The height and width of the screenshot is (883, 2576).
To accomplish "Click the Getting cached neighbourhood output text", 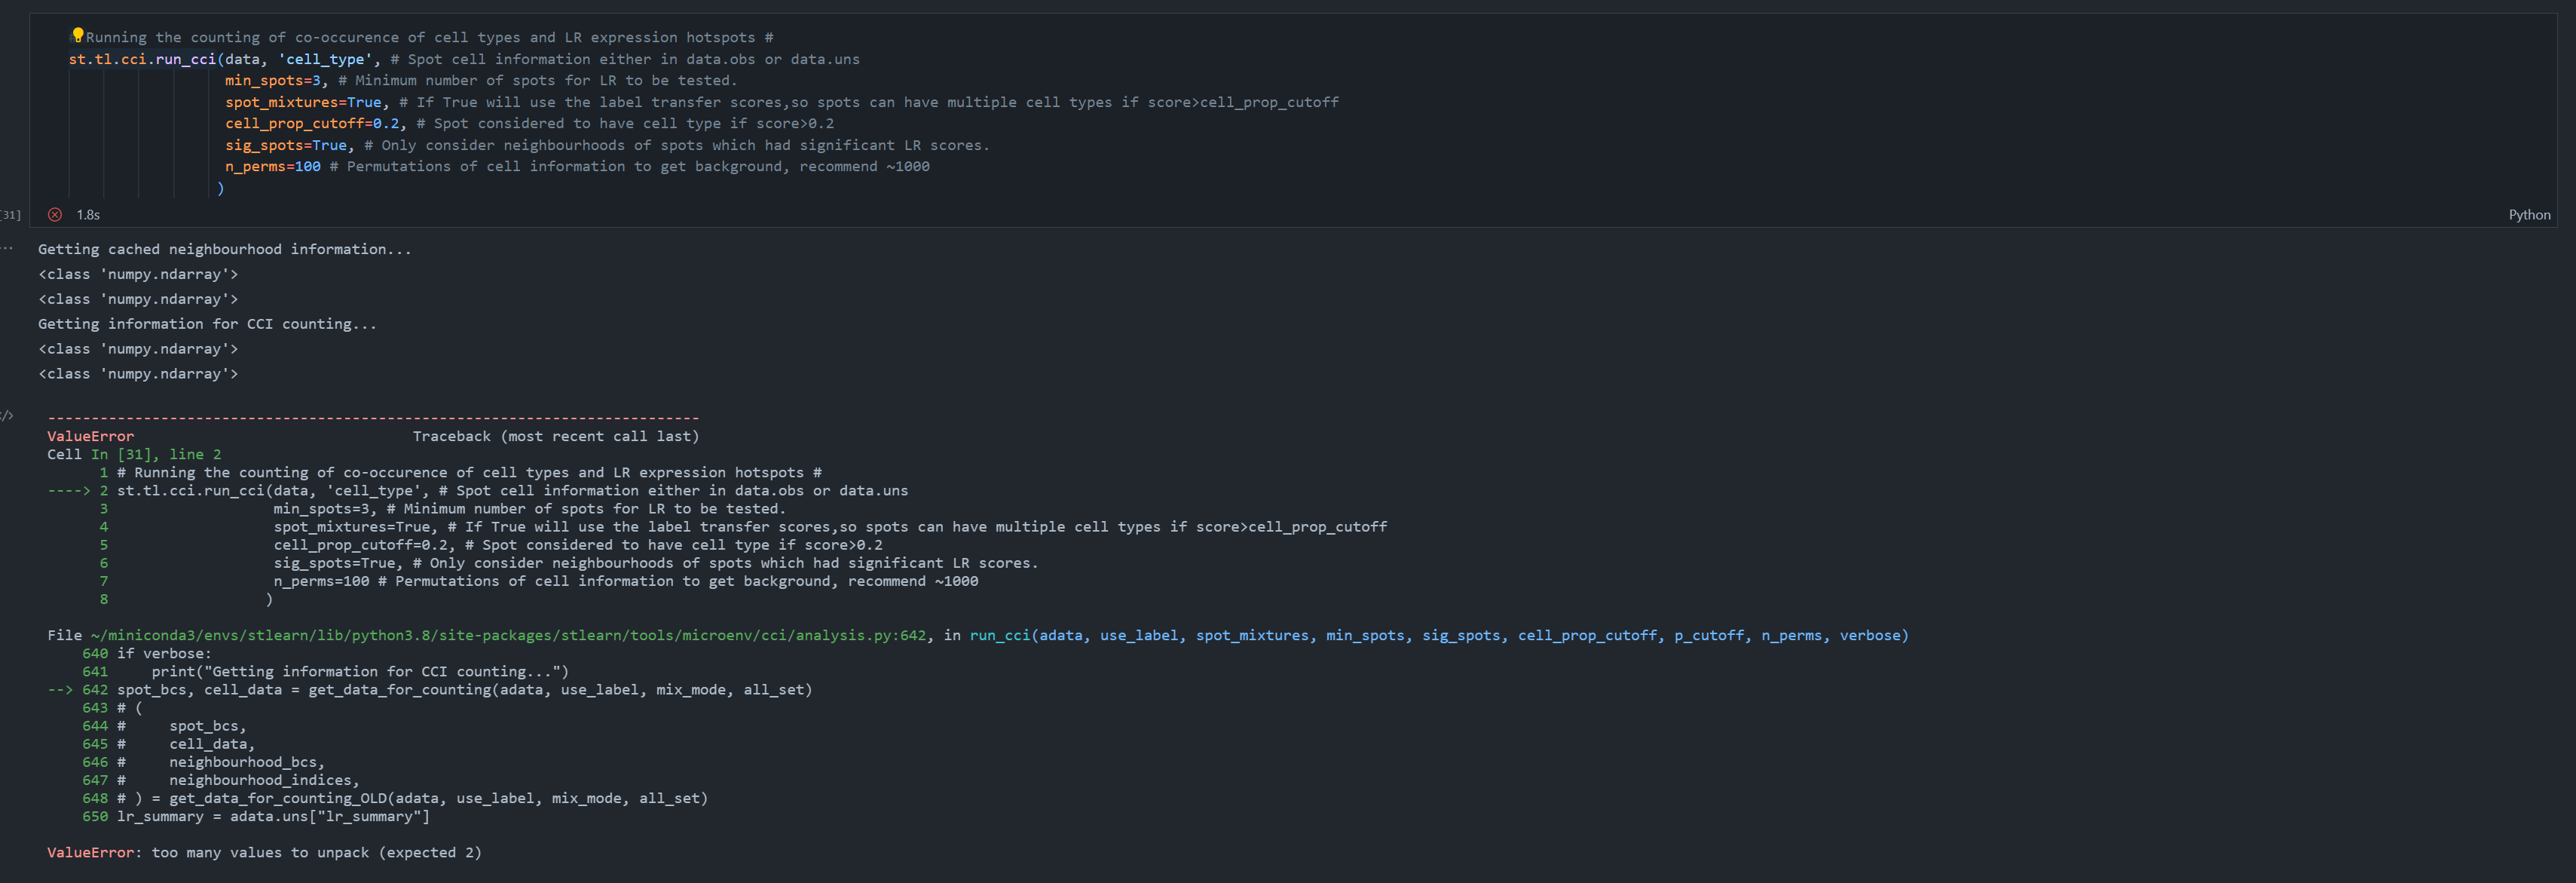I will (x=224, y=248).
